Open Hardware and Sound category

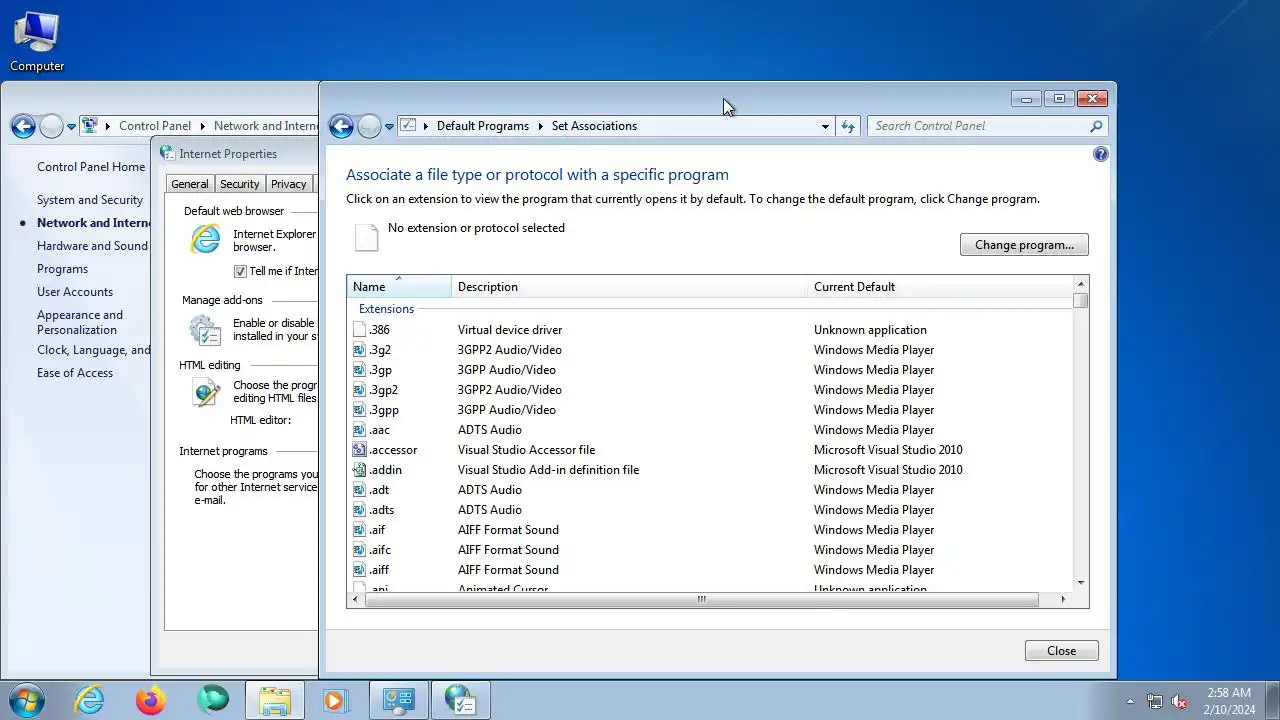[92, 246]
